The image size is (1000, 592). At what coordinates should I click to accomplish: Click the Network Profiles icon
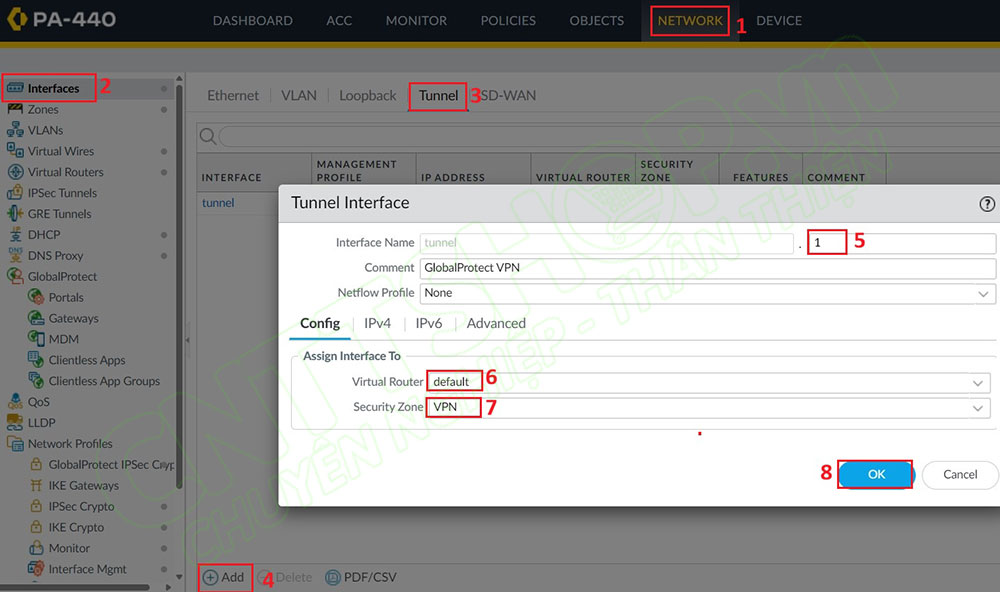point(15,443)
